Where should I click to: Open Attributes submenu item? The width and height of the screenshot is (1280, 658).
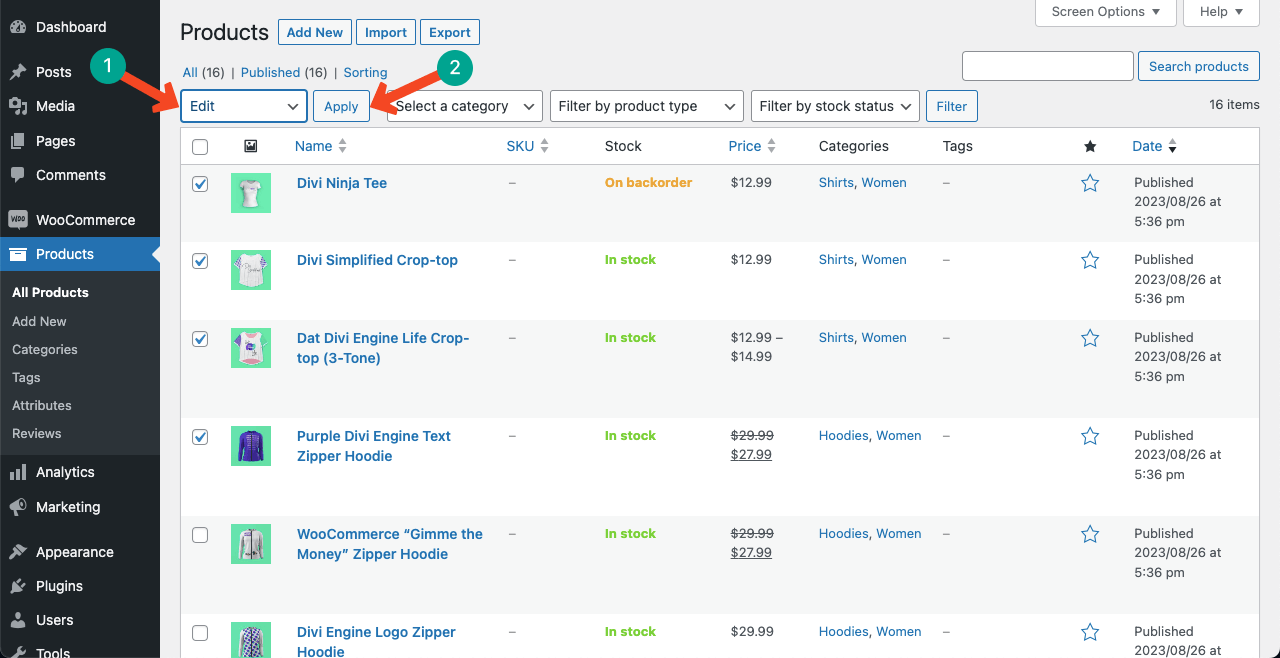[42, 405]
